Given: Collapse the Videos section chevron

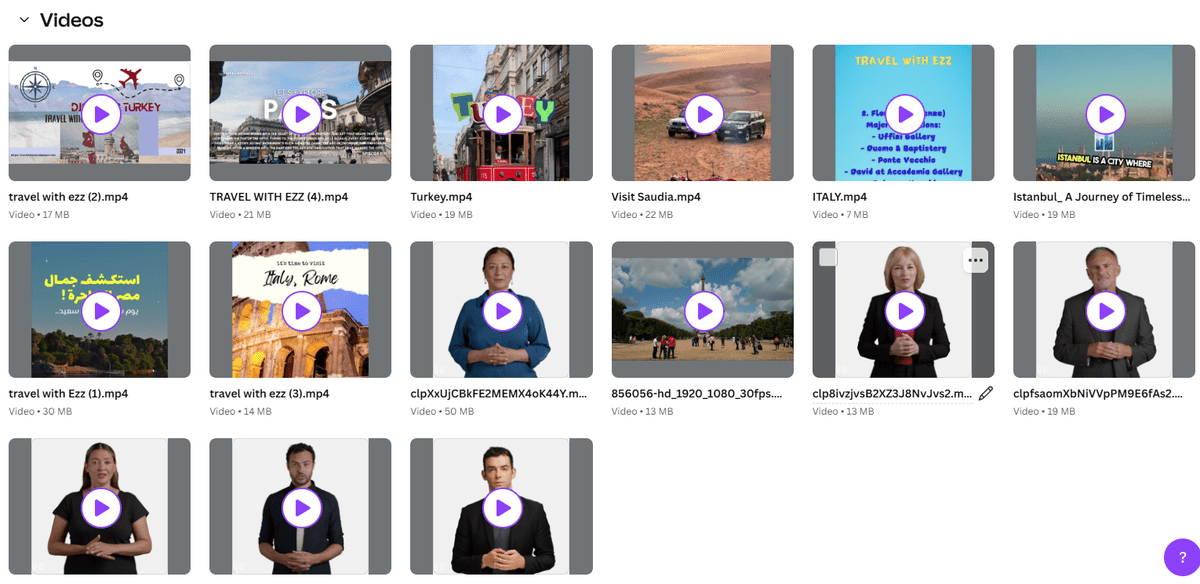Looking at the screenshot, I should [23, 20].
